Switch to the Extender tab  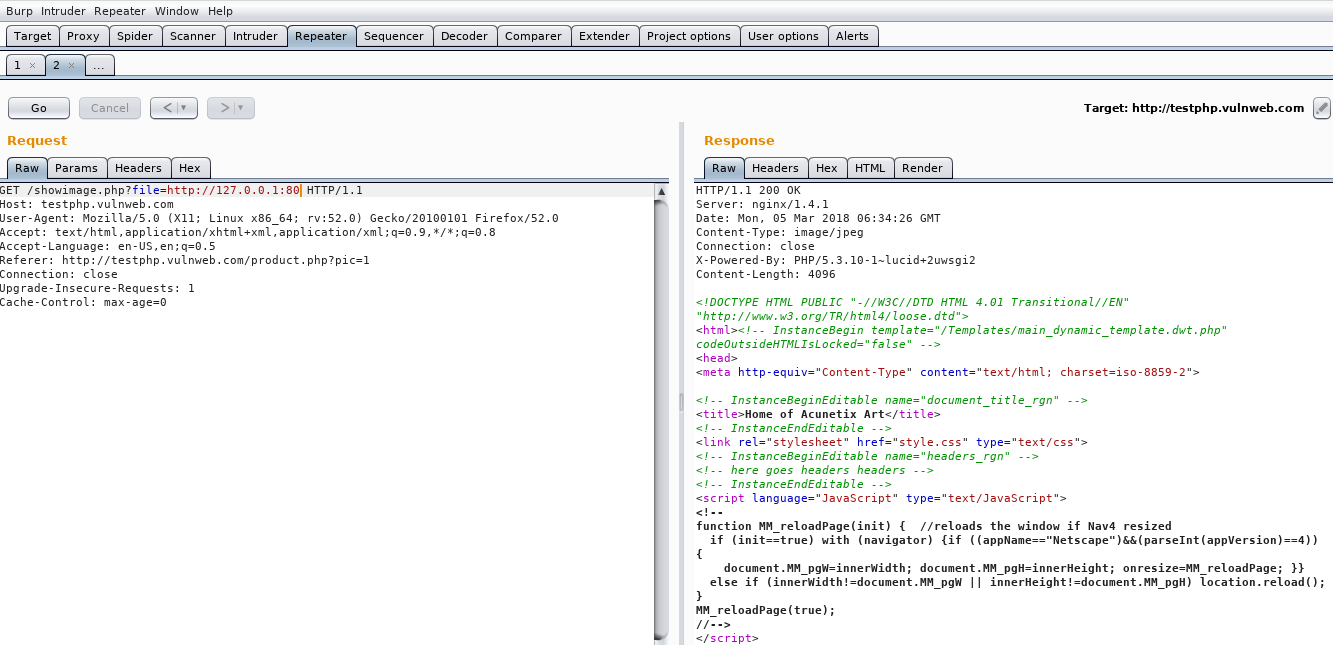click(604, 36)
